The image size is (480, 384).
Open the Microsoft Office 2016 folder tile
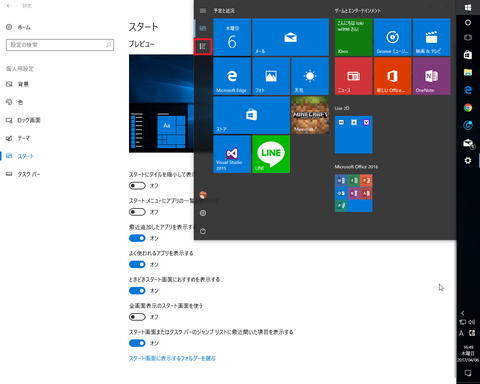(x=353, y=193)
